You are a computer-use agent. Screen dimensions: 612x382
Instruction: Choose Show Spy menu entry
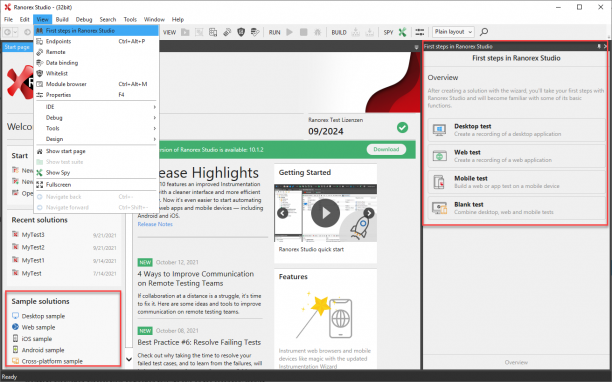click(96, 173)
